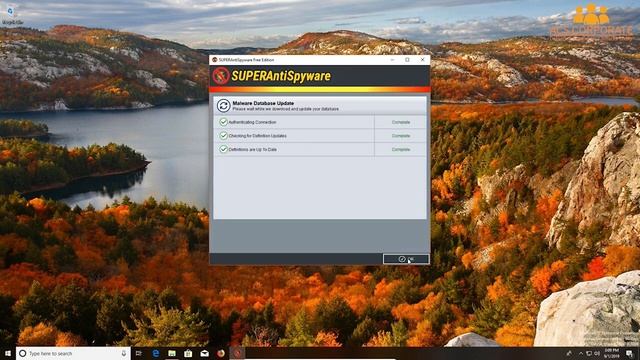Click the volume icon in system tray
This screenshot has height=360, width=640.
(597, 353)
